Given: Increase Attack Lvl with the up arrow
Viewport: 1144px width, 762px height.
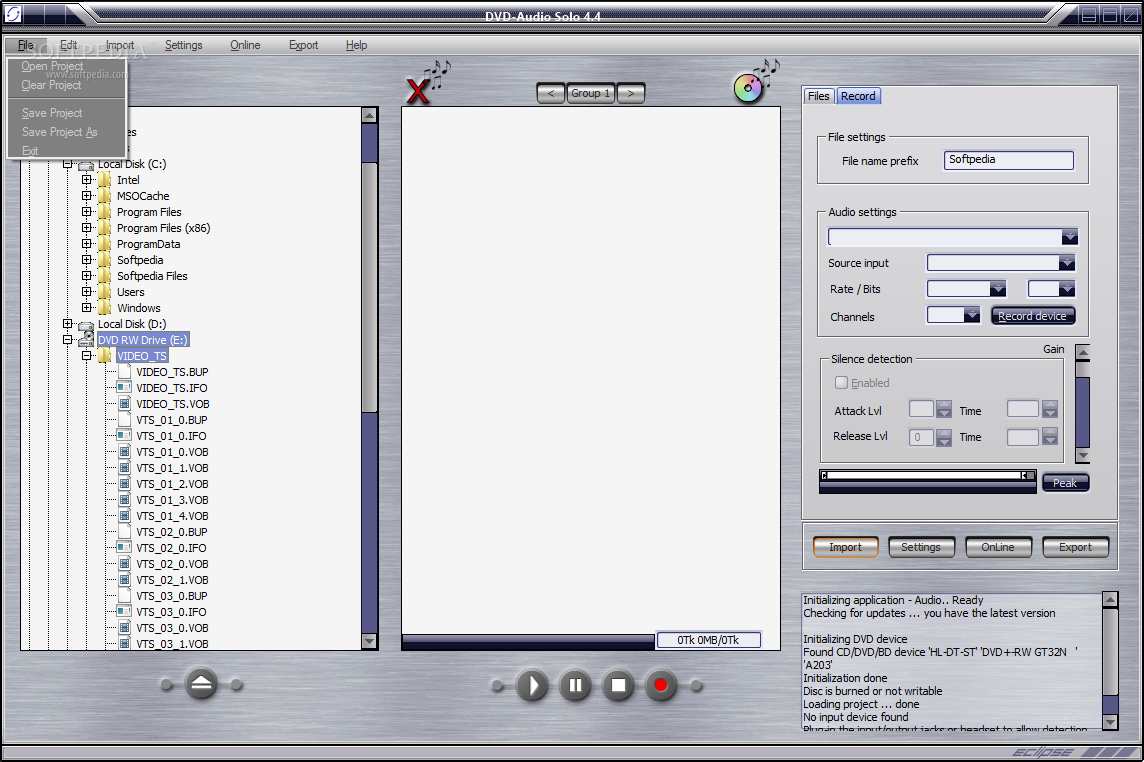Looking at the screenshot, I should [x=944, y=405].
